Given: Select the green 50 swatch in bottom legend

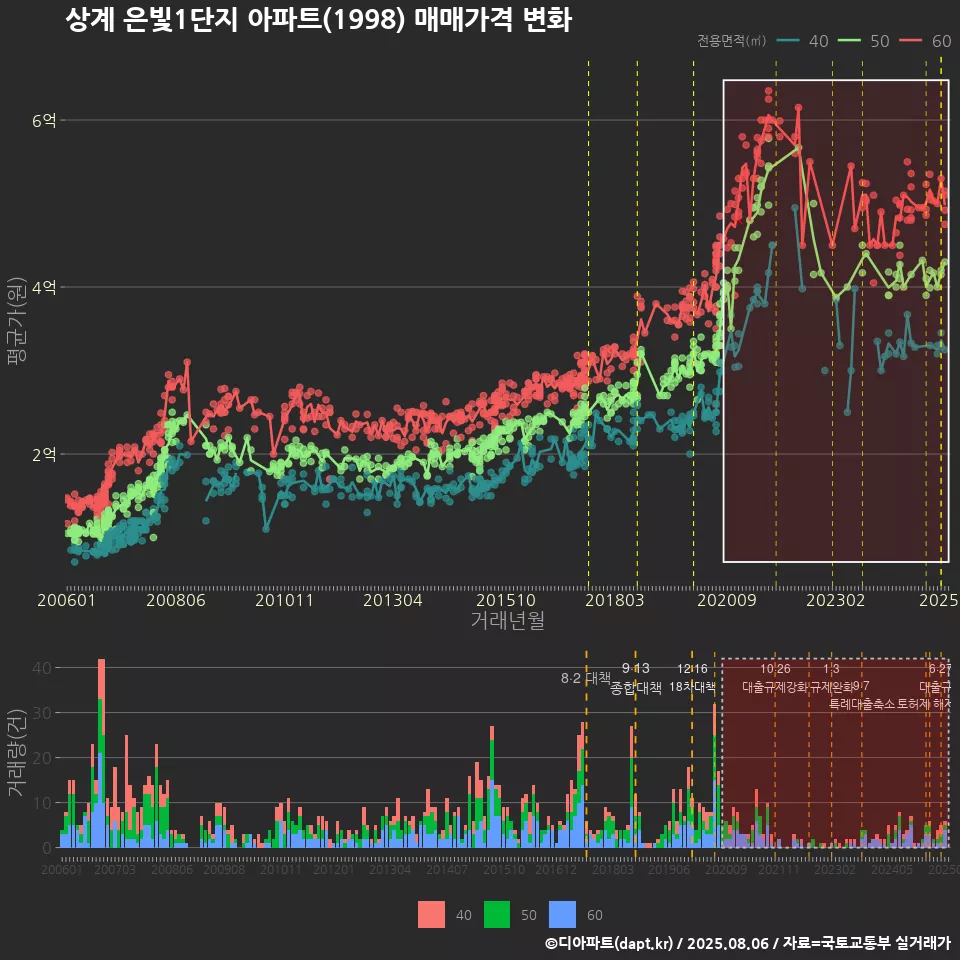Looking at the screenshot, I should point(497,915).
